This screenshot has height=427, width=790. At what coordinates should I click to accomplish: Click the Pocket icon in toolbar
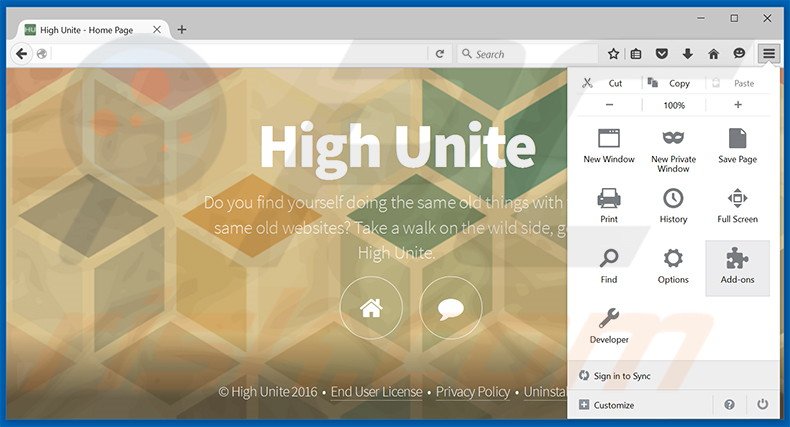[662, 54]
